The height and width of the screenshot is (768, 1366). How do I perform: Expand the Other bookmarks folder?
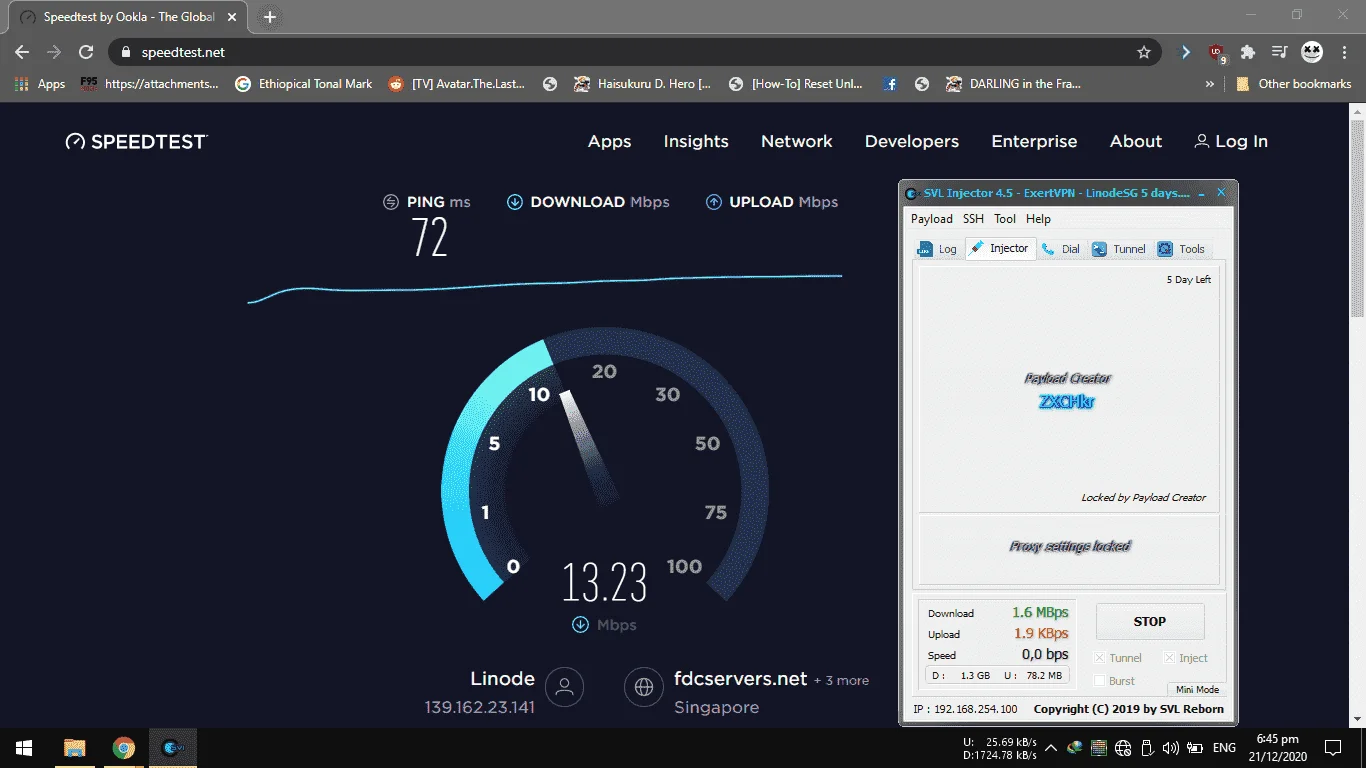coord(1294,84)
